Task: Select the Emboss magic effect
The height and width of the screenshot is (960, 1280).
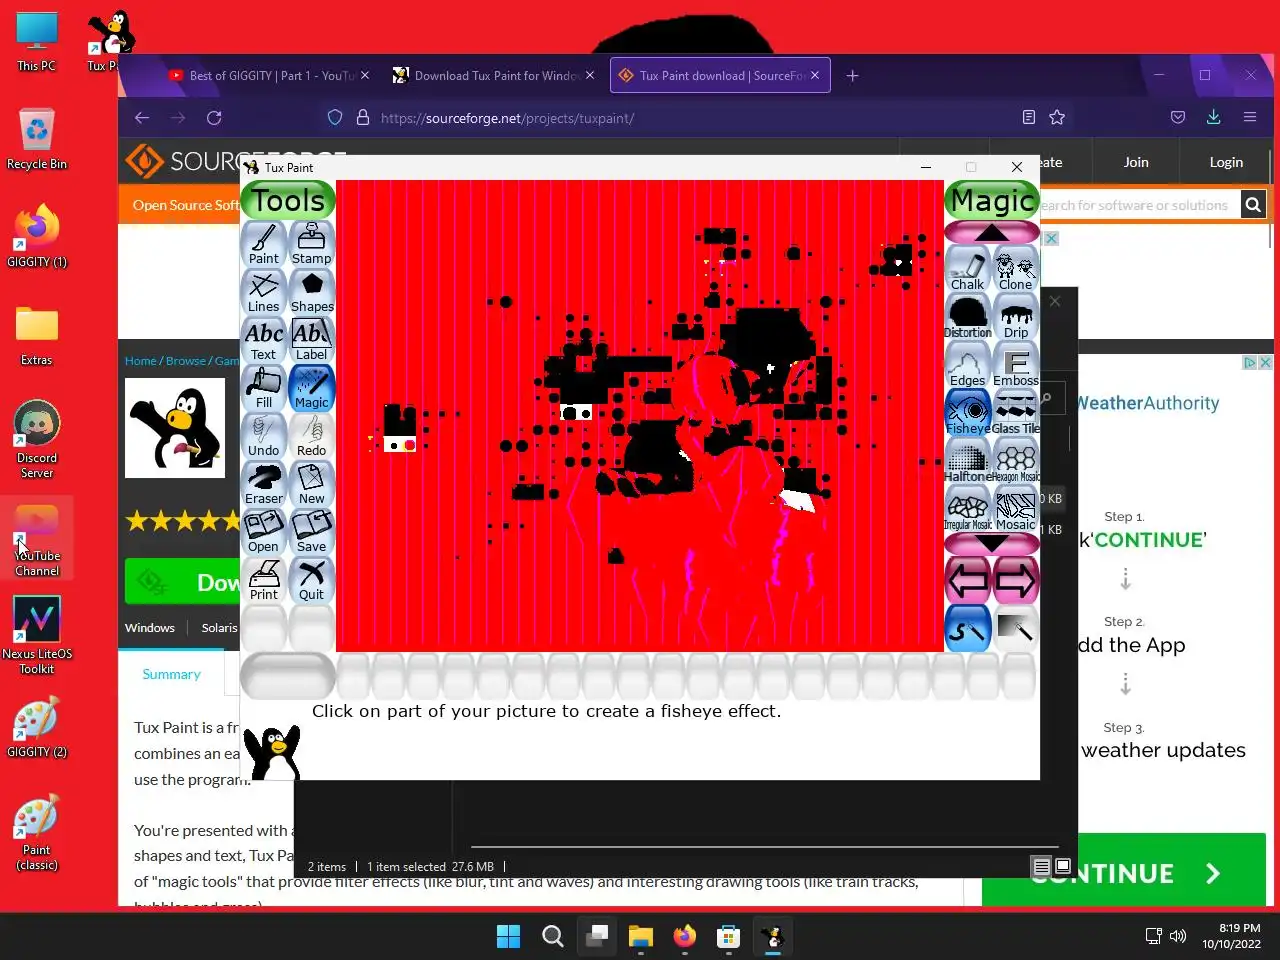Action: tap(1016, 365)
